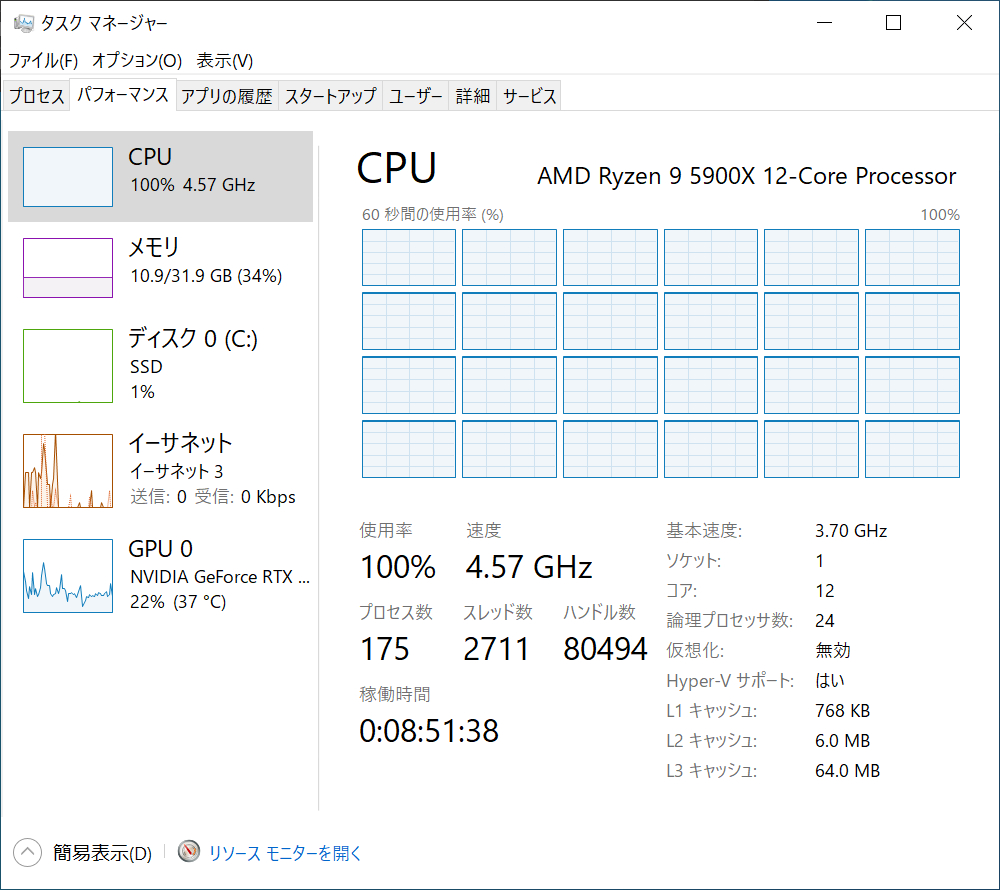This screenshot has height=890, width=1000.
Task: Maximize the Task Manager window
Action: pyautogui.click(x=893, y=23)
